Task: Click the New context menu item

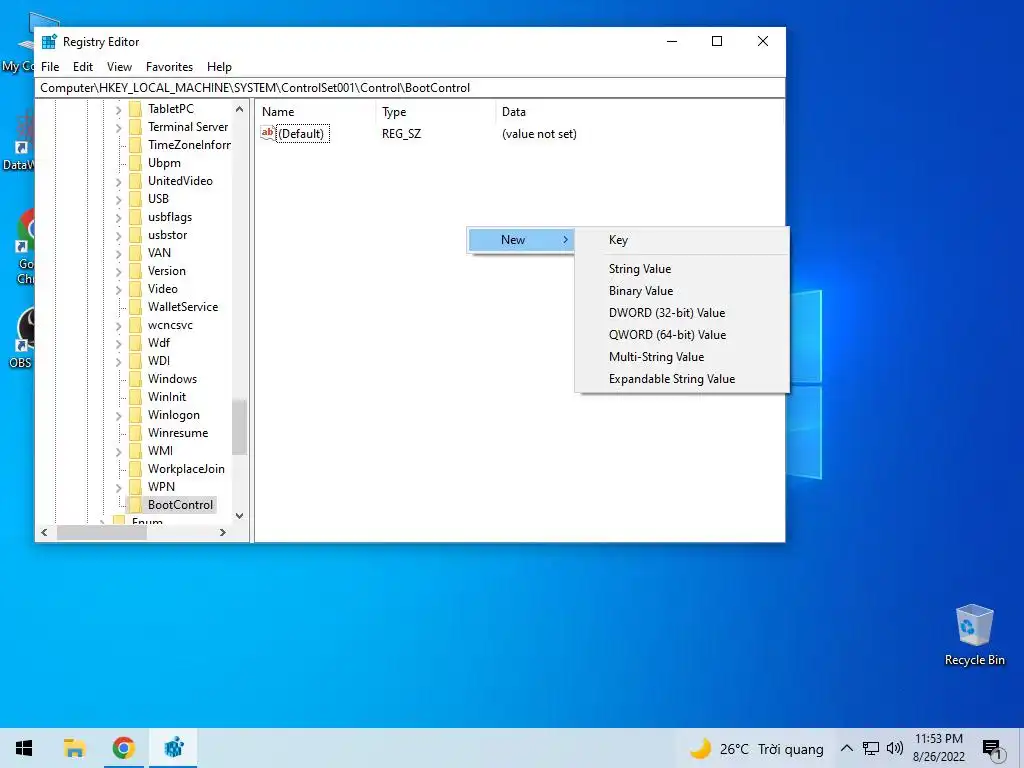Action: tap(521, 240)
